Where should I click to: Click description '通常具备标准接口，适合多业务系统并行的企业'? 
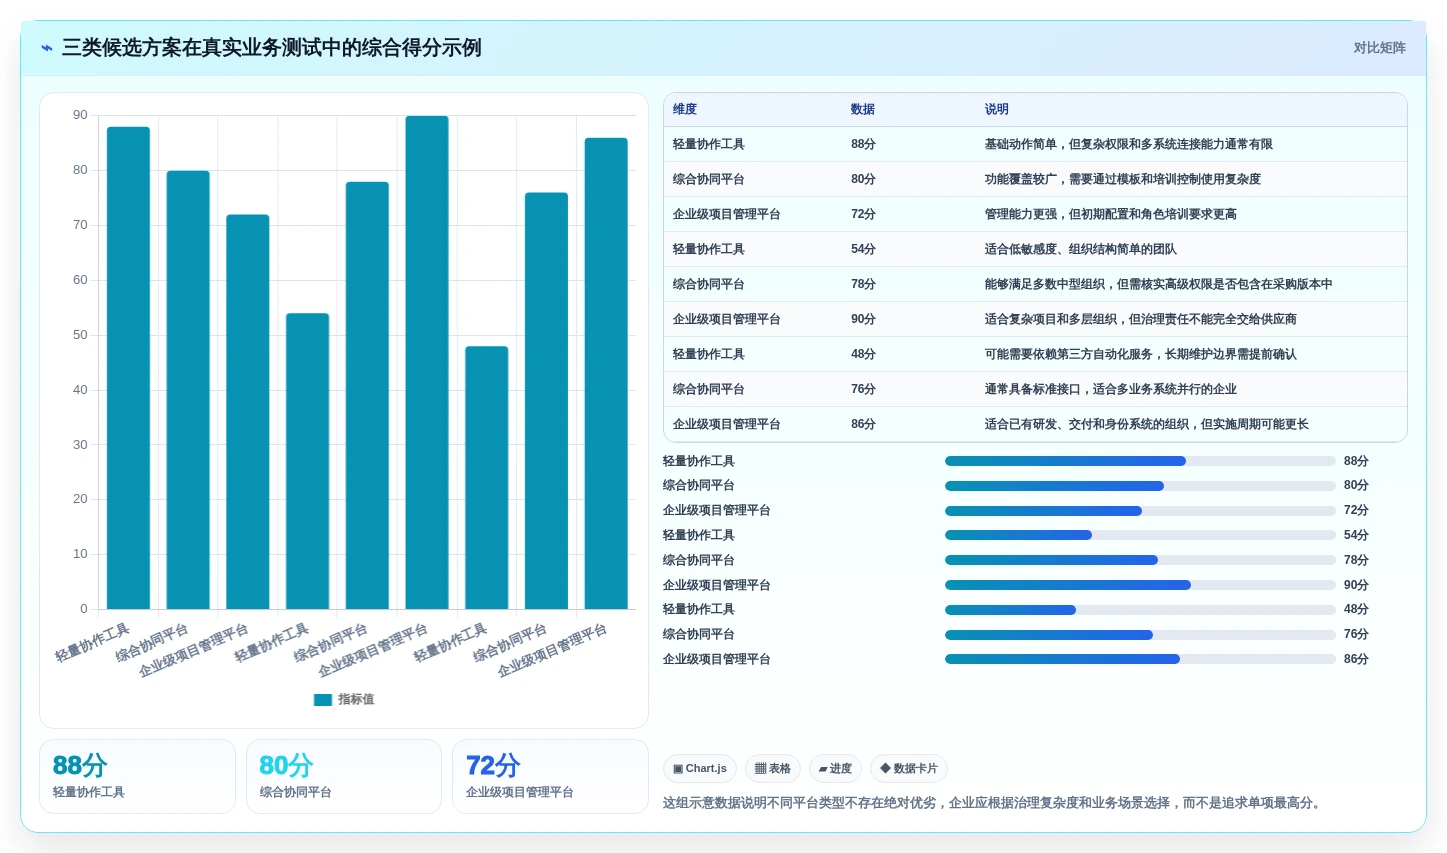(1111, 390)
